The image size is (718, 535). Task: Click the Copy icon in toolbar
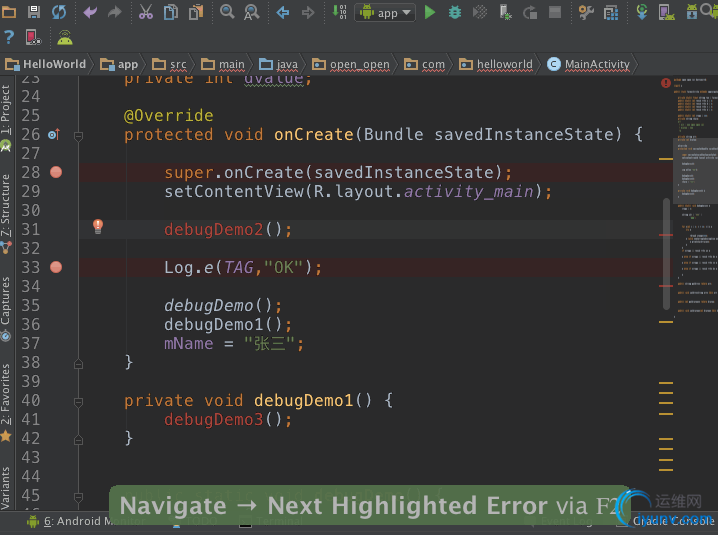point(171,12)
